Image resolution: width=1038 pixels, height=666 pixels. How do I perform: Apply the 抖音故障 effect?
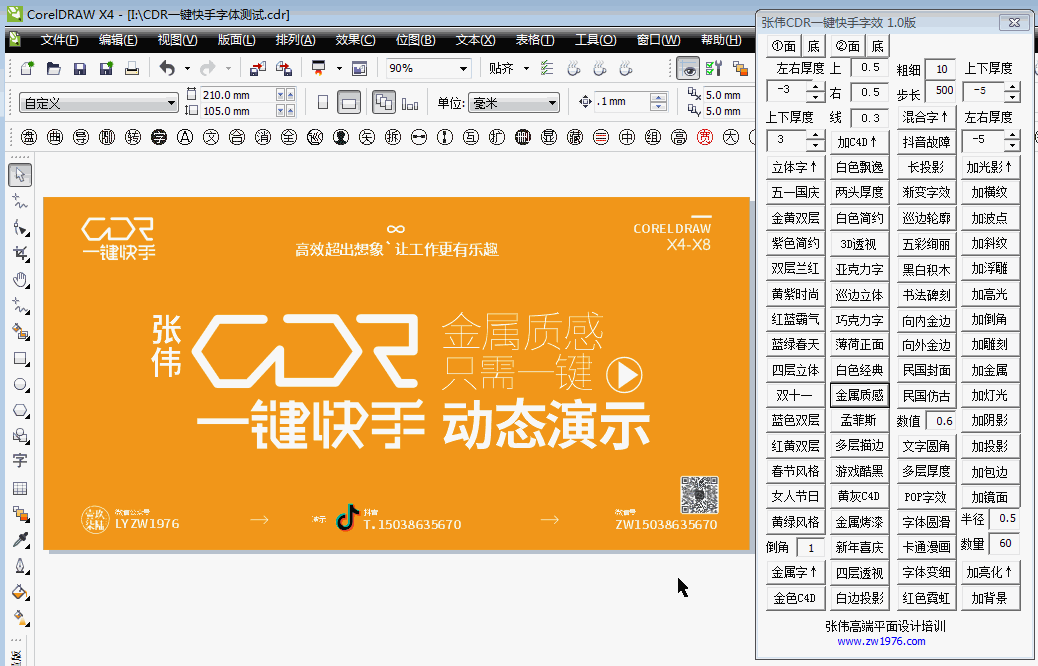(927, 142)
